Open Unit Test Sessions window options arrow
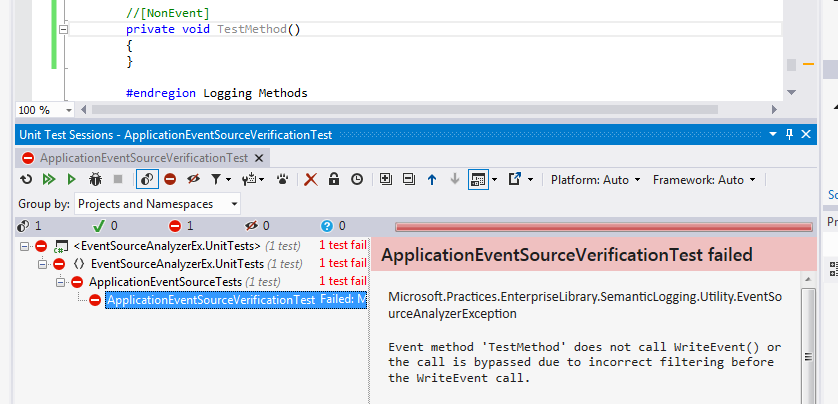The image size is (838, 404). pyautogui.click(x=773, y=135)
